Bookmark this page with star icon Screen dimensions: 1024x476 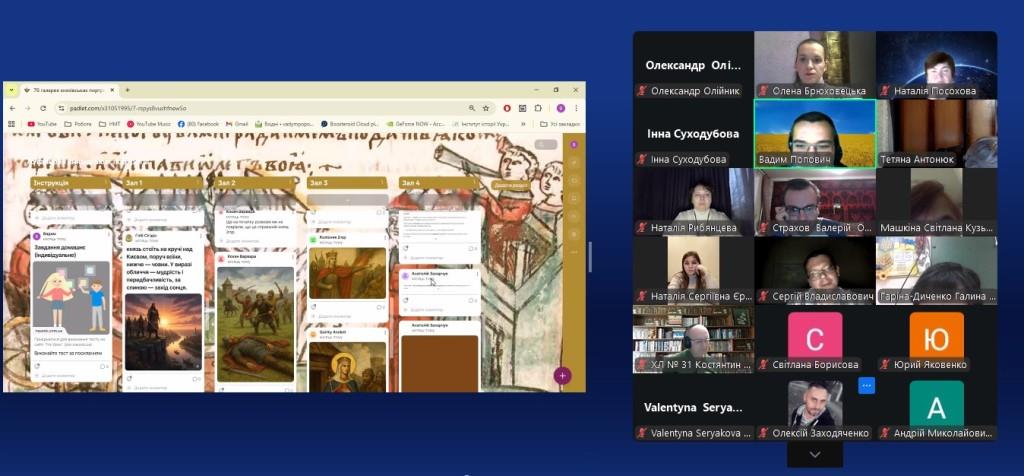point(486,108)
